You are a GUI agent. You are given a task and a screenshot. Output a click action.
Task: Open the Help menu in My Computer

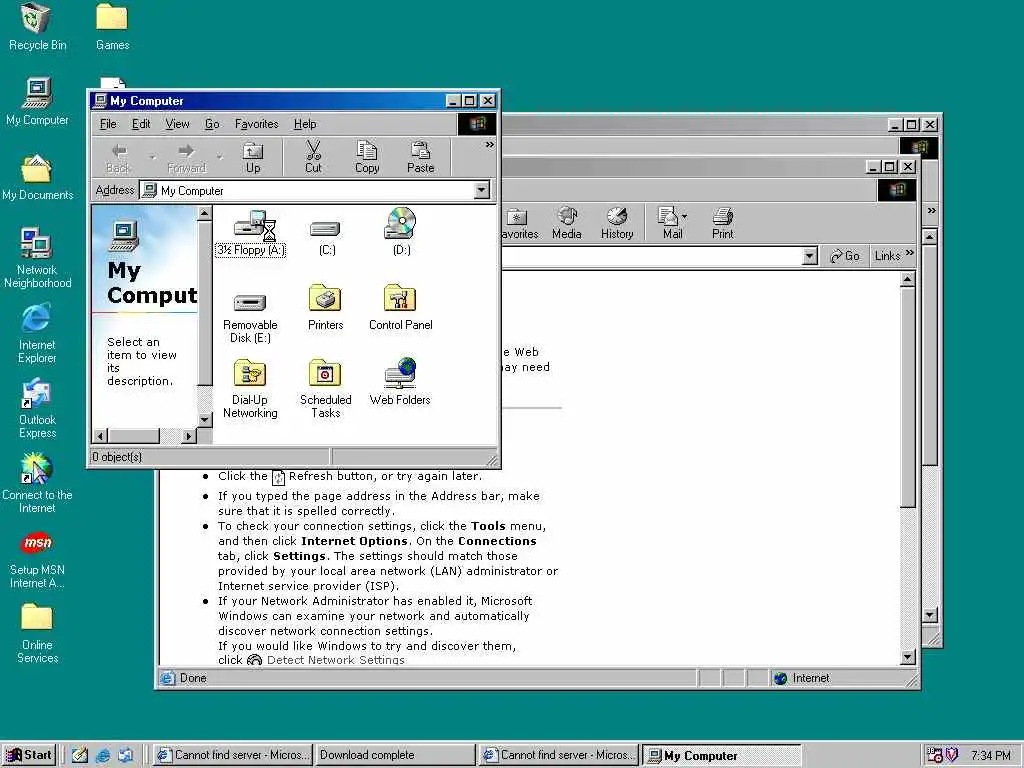(305, 124)
